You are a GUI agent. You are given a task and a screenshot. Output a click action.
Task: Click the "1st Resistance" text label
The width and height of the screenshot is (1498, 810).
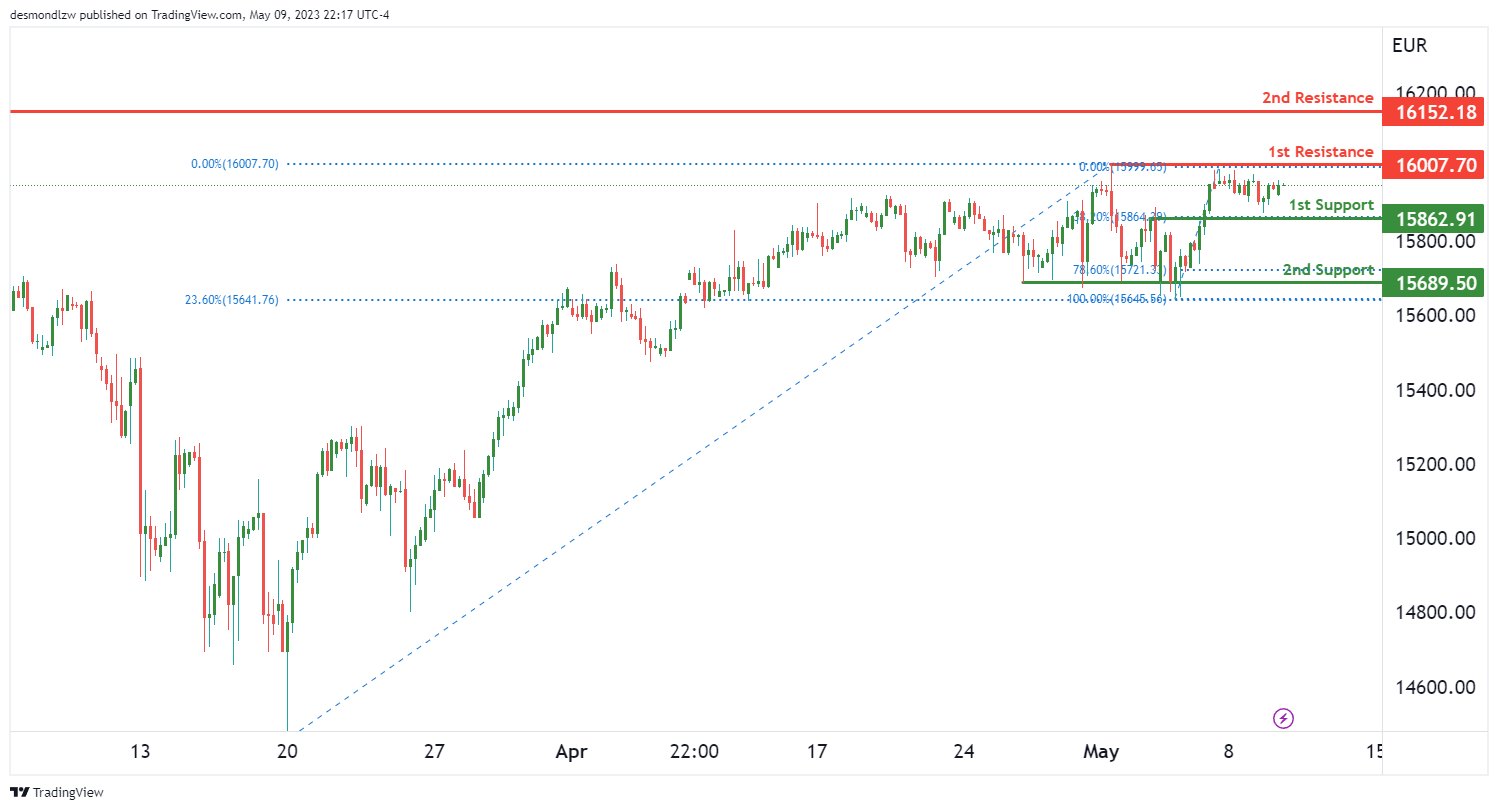click(1320, 152)
